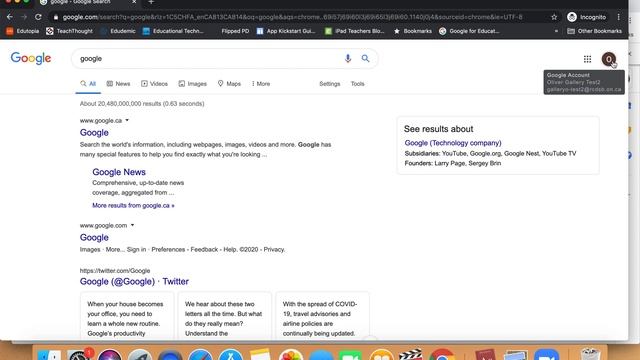The height and width of the screenshot is (360, 640).
Task: Expand the bookmarks bar overflow arrow
Action: [556, 31]
